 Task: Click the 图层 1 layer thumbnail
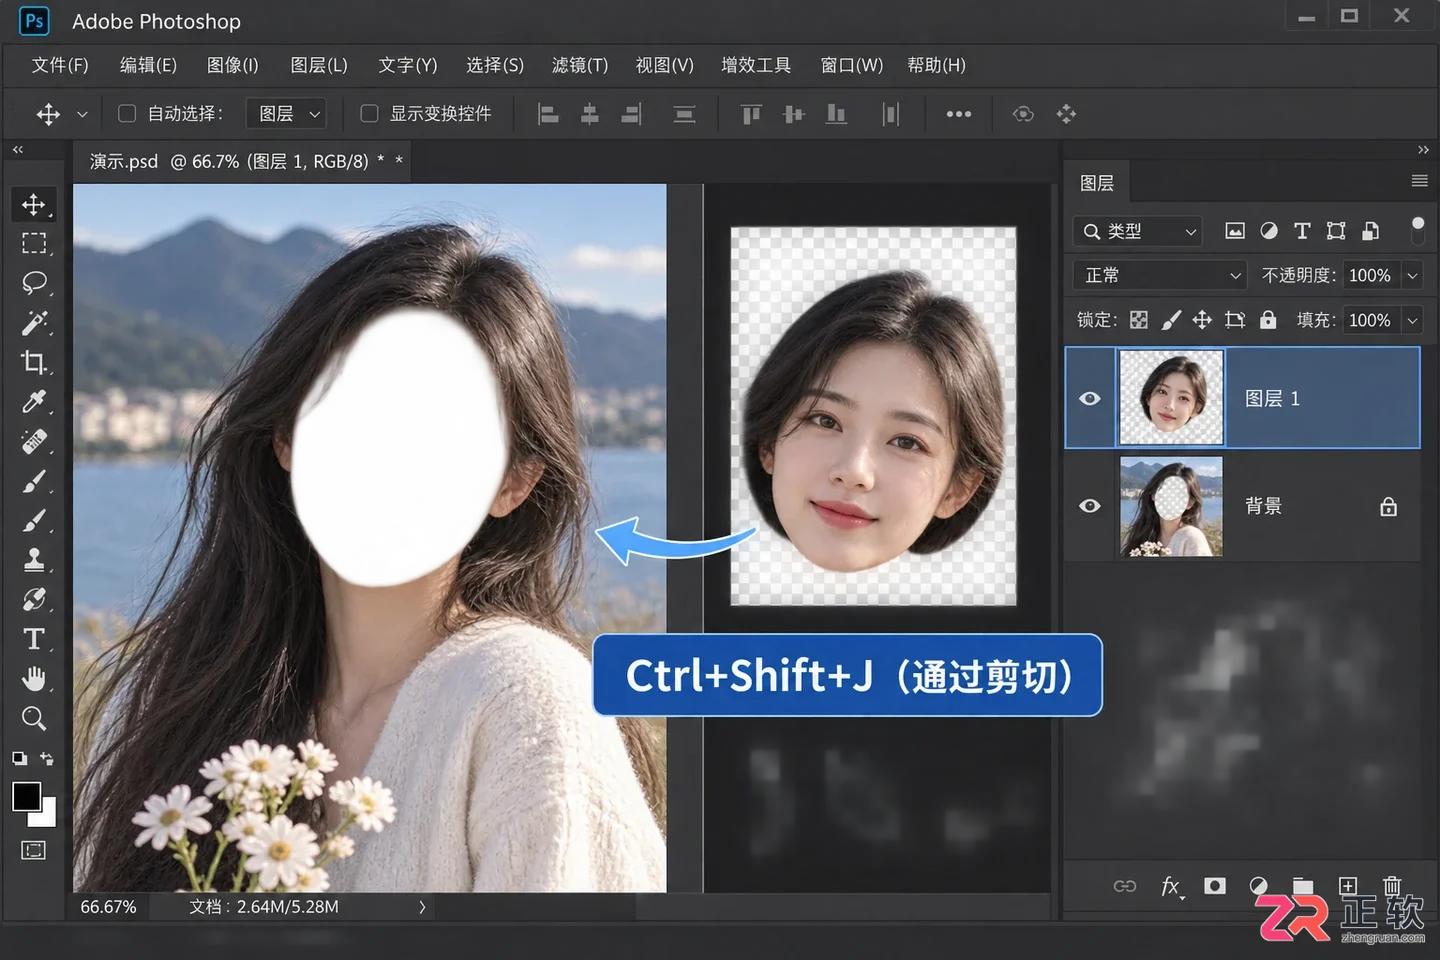click(x=1171, y=398)
